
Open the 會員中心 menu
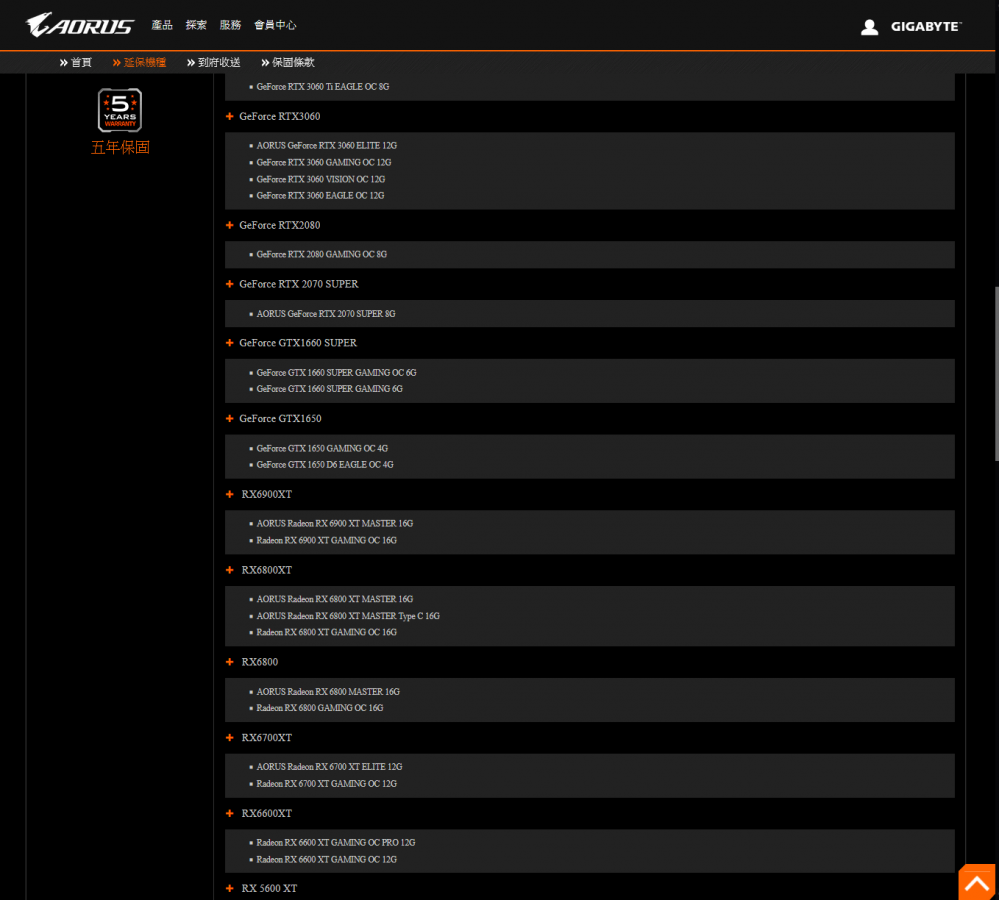pos(275,25)
